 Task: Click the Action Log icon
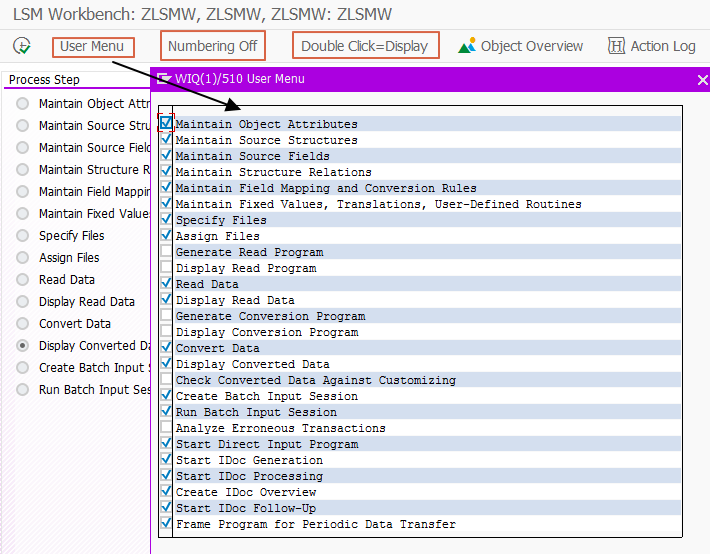coord(616,46)
